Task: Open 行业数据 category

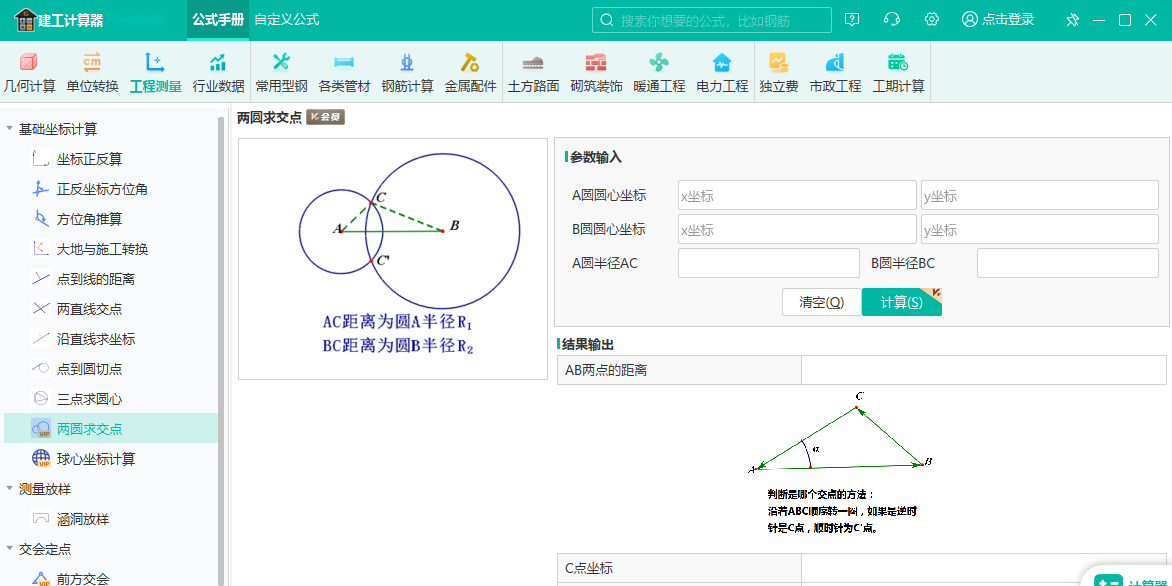Action: [218, 73]
